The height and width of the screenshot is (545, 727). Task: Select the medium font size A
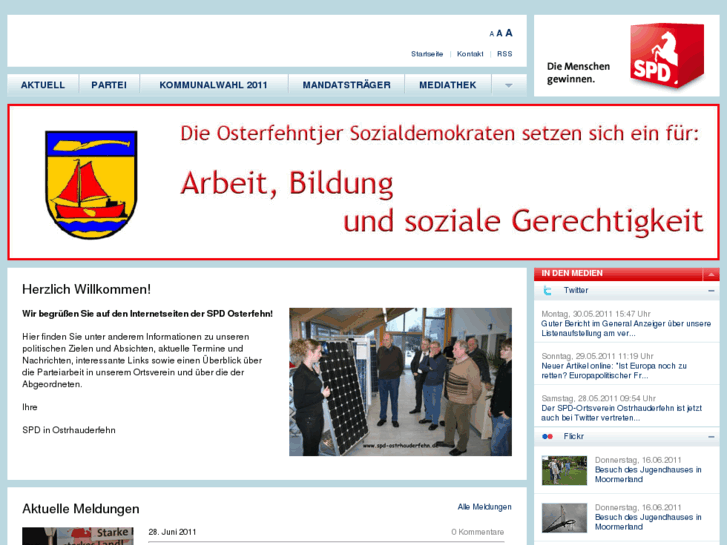tap(499, 33)
